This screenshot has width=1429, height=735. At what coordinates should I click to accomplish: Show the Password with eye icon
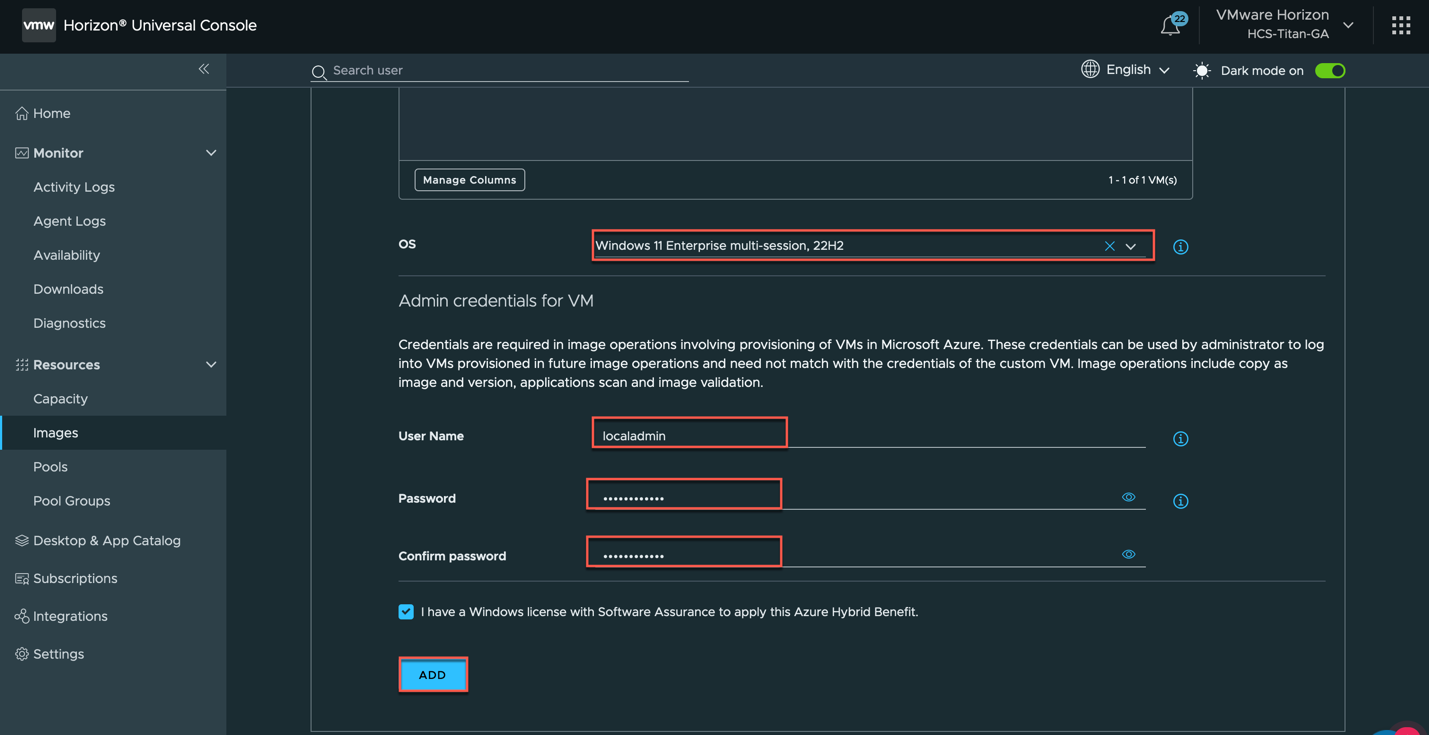1128,497
